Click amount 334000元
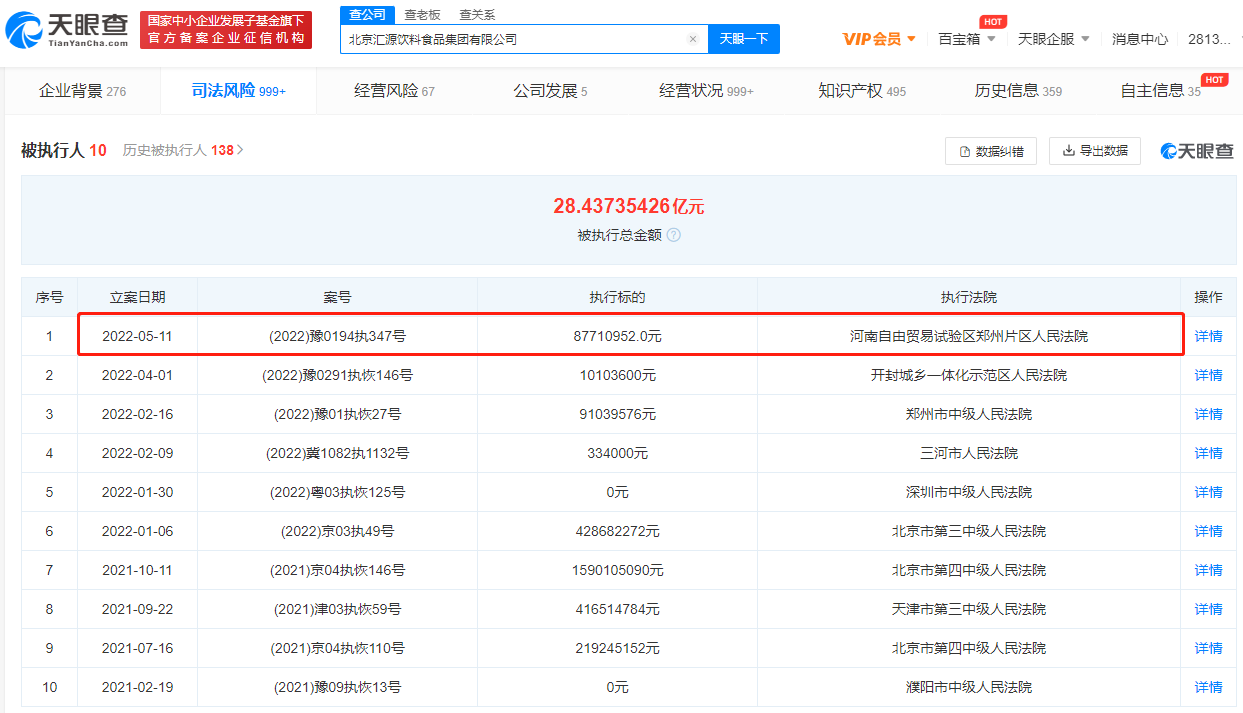Image resolution: width=1243 pixels, height=713 pixels. tap(617, 453)
